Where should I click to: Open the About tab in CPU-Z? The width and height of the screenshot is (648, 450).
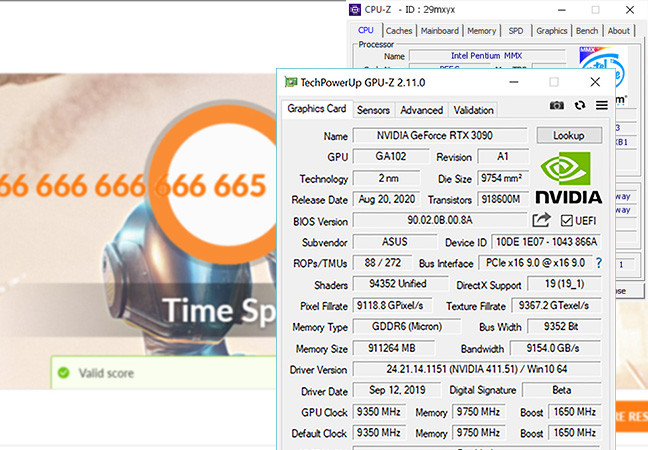click(619, 31)
